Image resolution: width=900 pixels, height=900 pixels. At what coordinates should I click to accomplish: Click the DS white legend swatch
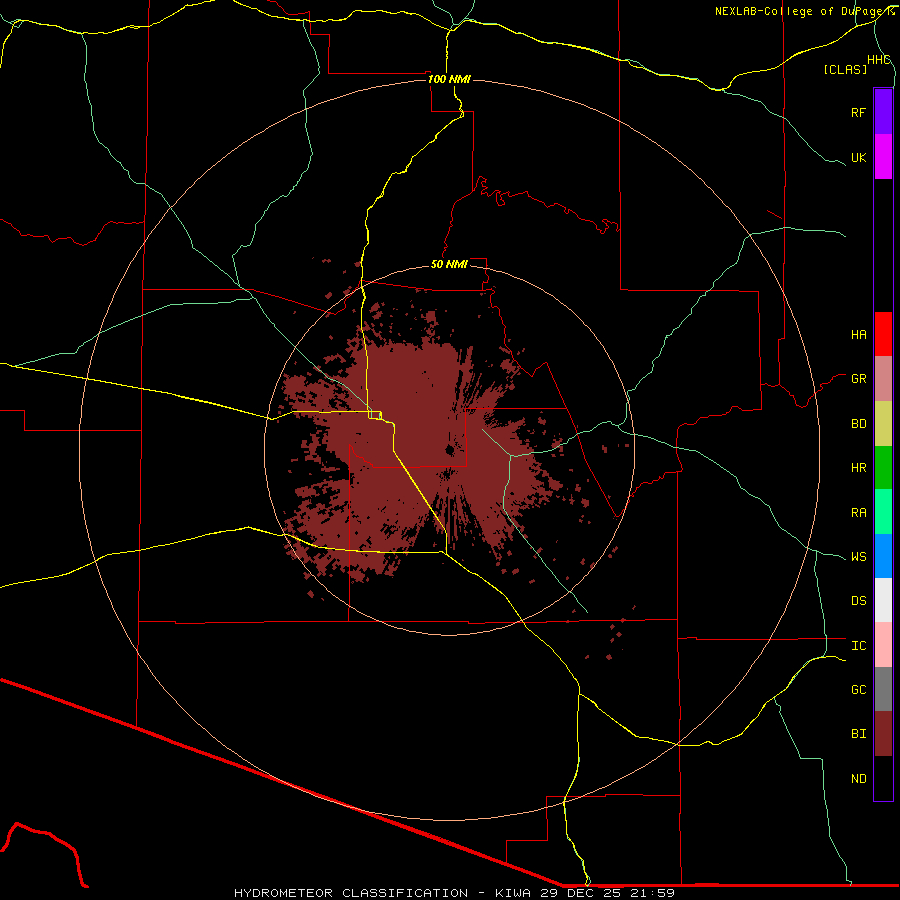tap(883, 600)
